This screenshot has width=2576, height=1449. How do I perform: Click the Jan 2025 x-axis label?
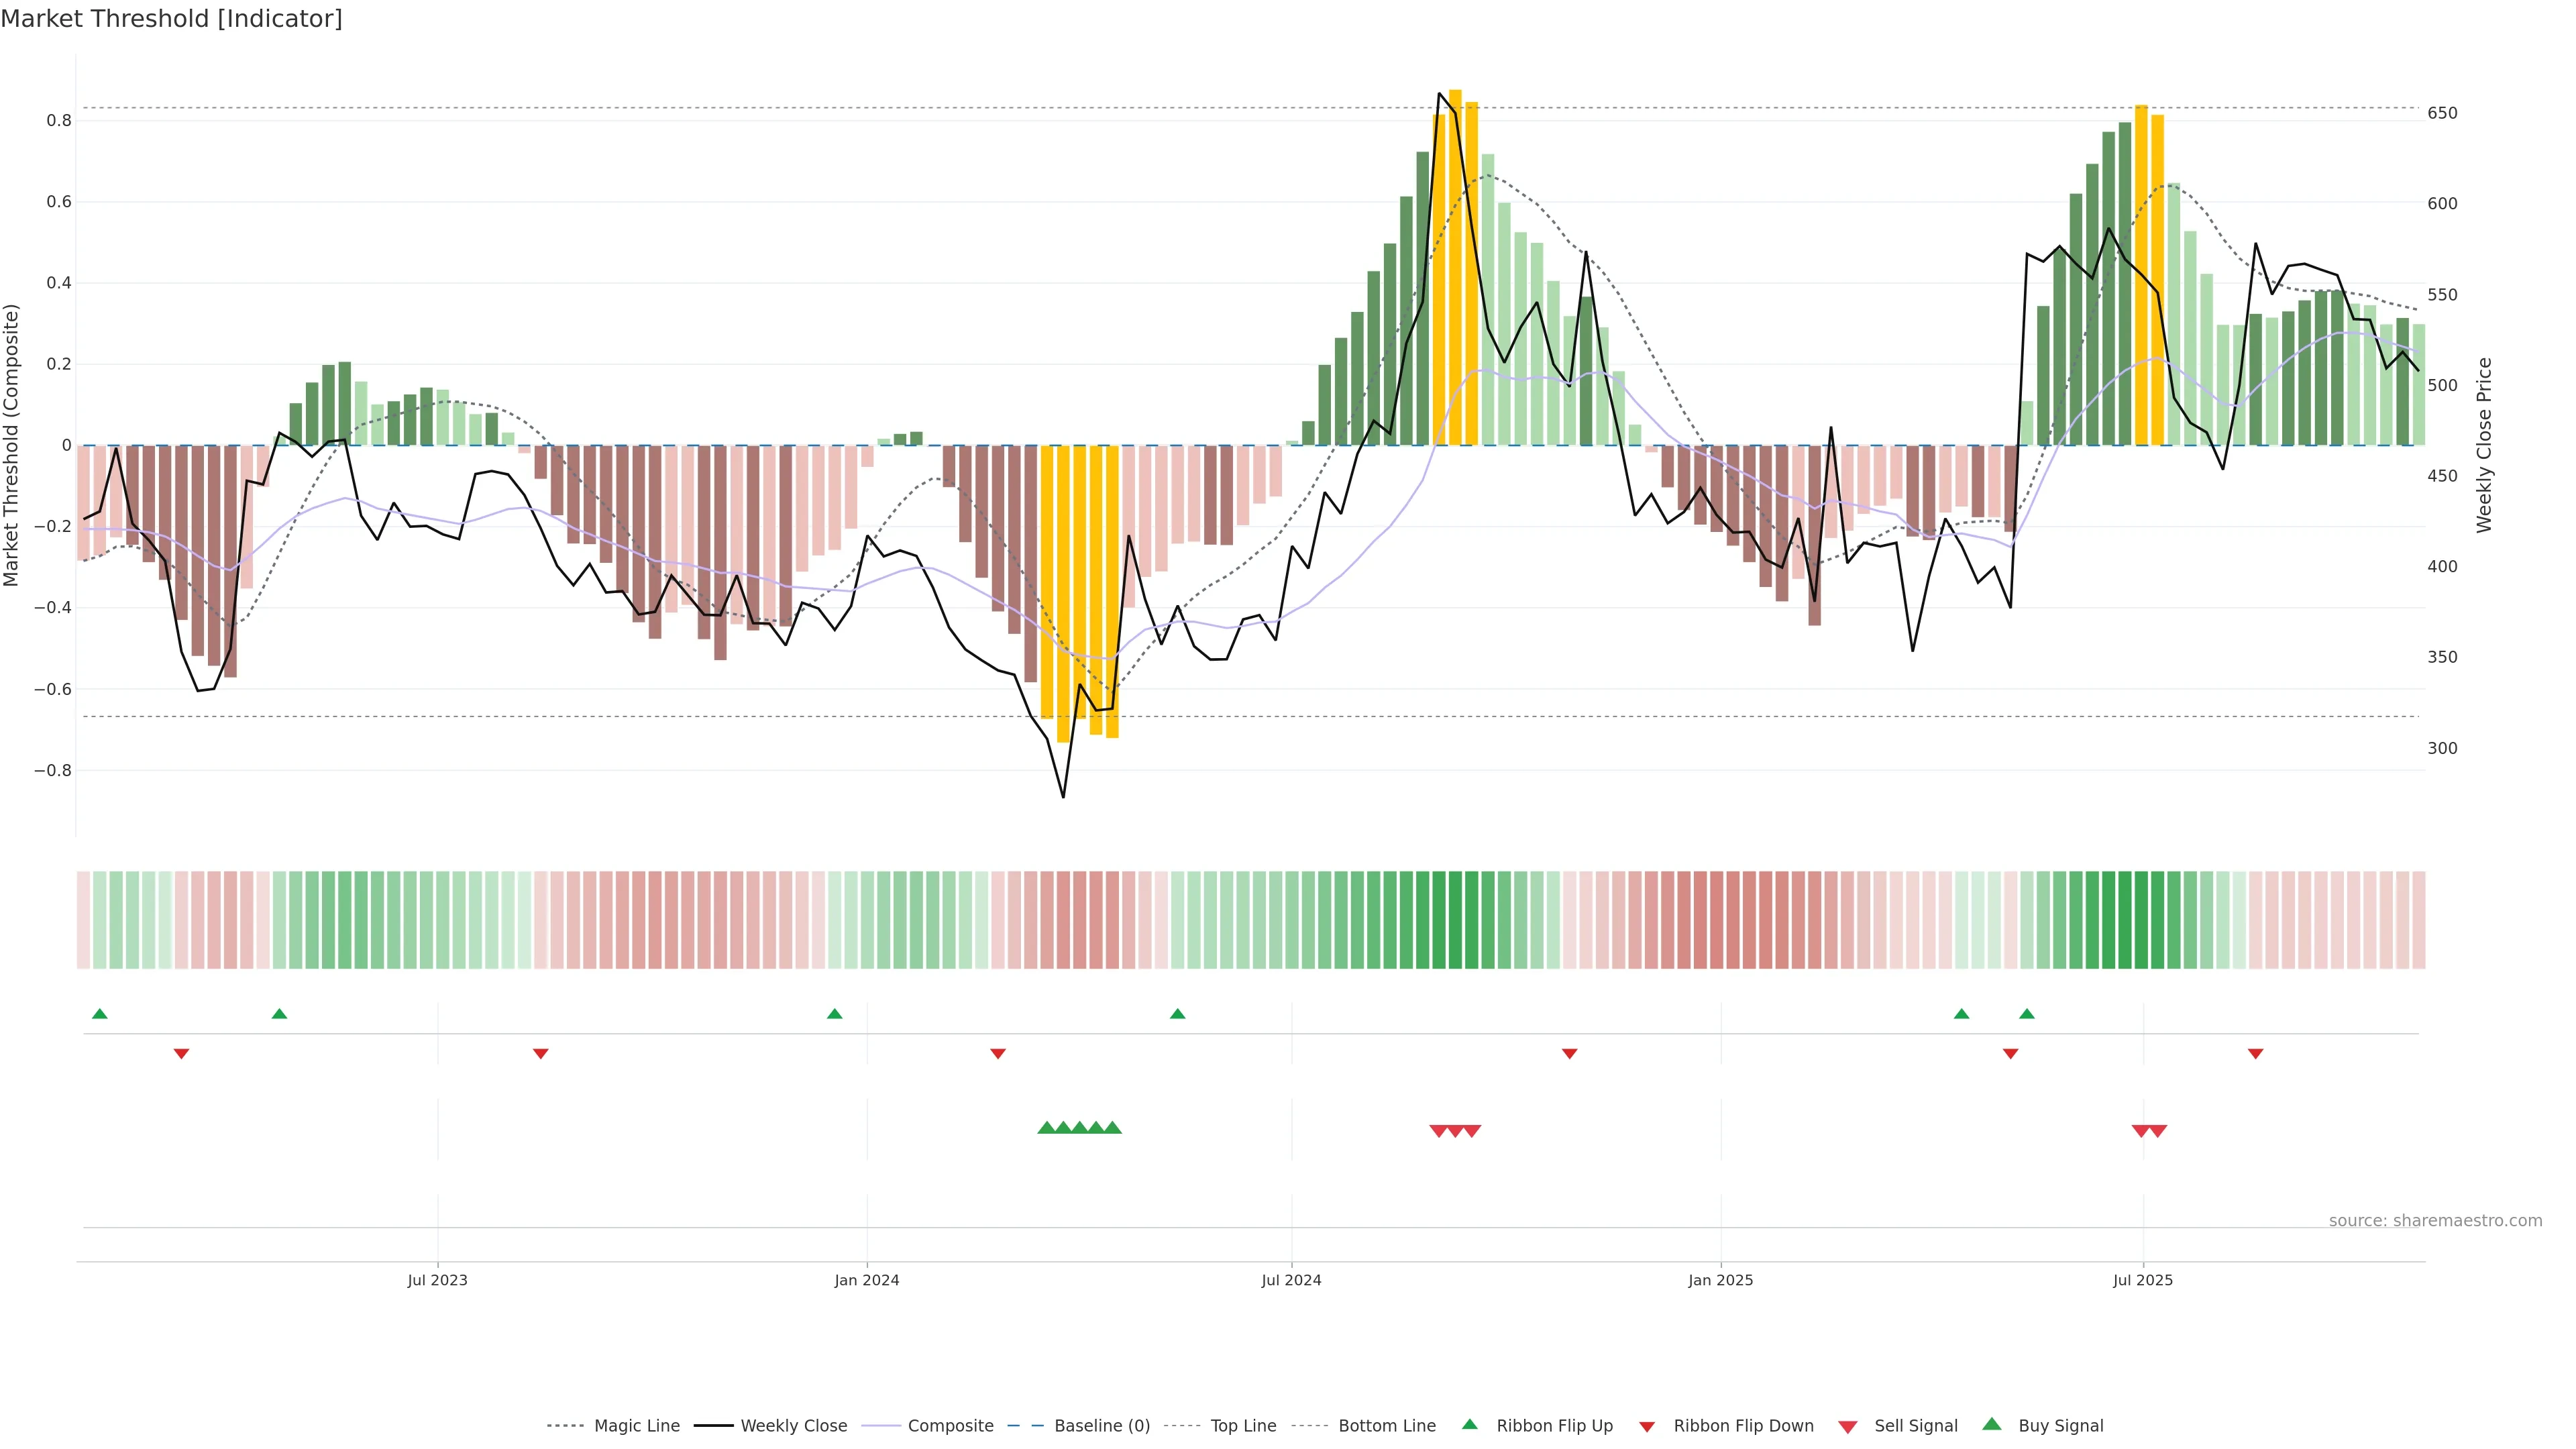point(1720,1280)
